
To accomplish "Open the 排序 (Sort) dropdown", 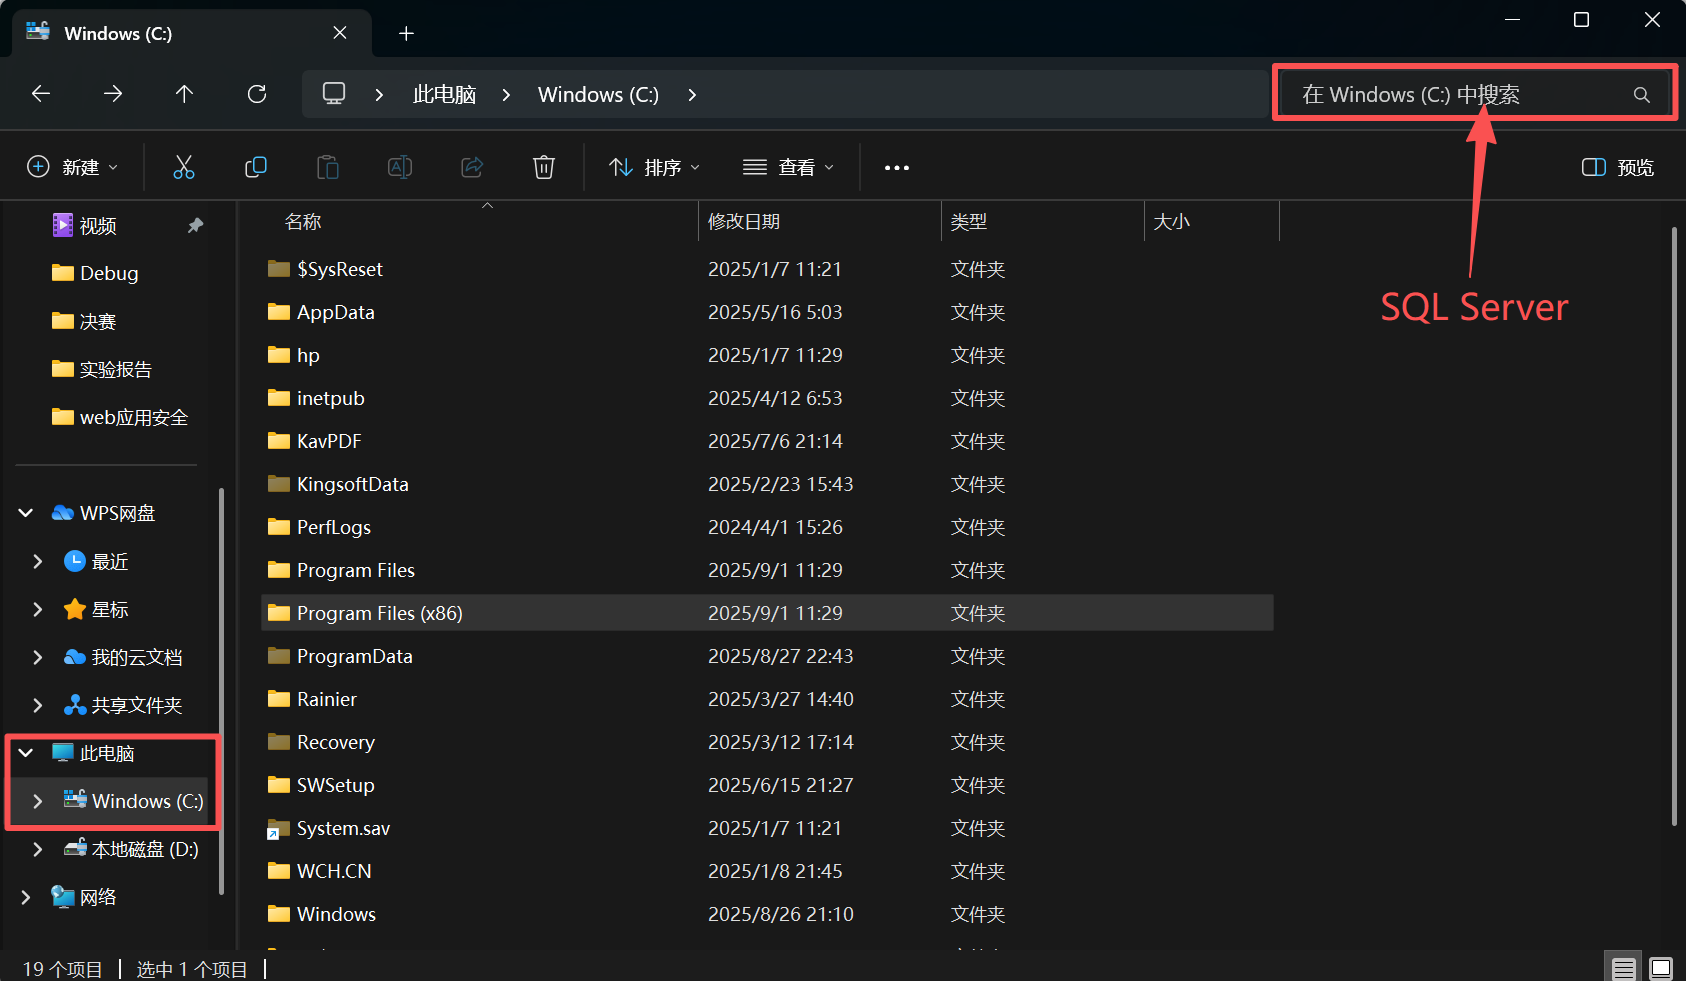I will pyautogui.click(x=653, y=167).
